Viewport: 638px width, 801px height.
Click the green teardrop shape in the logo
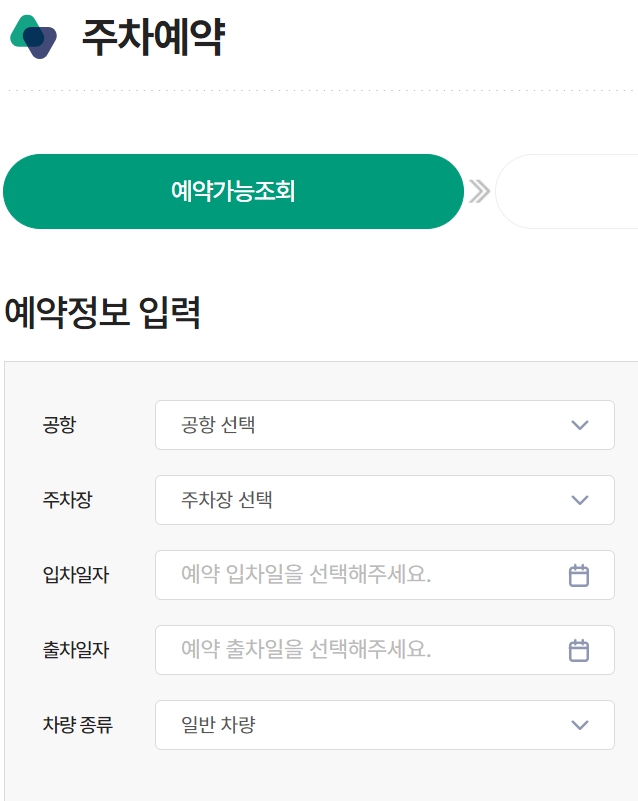[x=27, y=27]
